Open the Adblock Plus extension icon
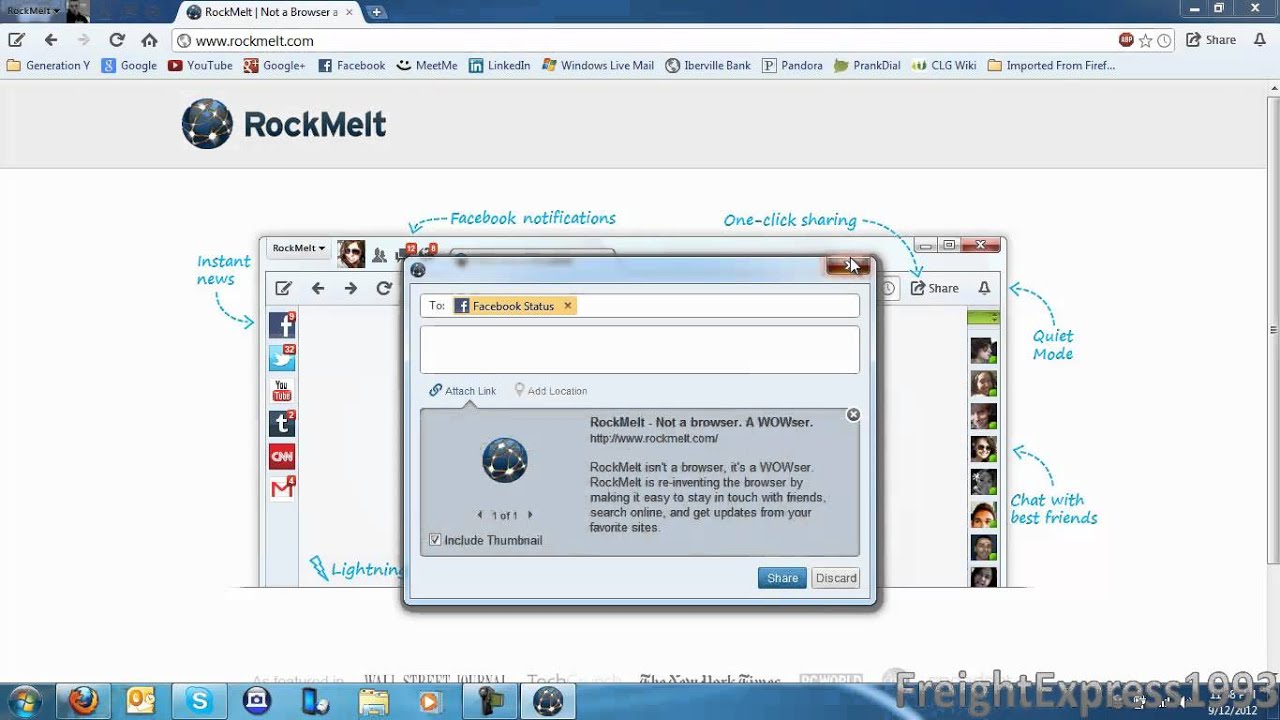 click(x=1127, y=40)
